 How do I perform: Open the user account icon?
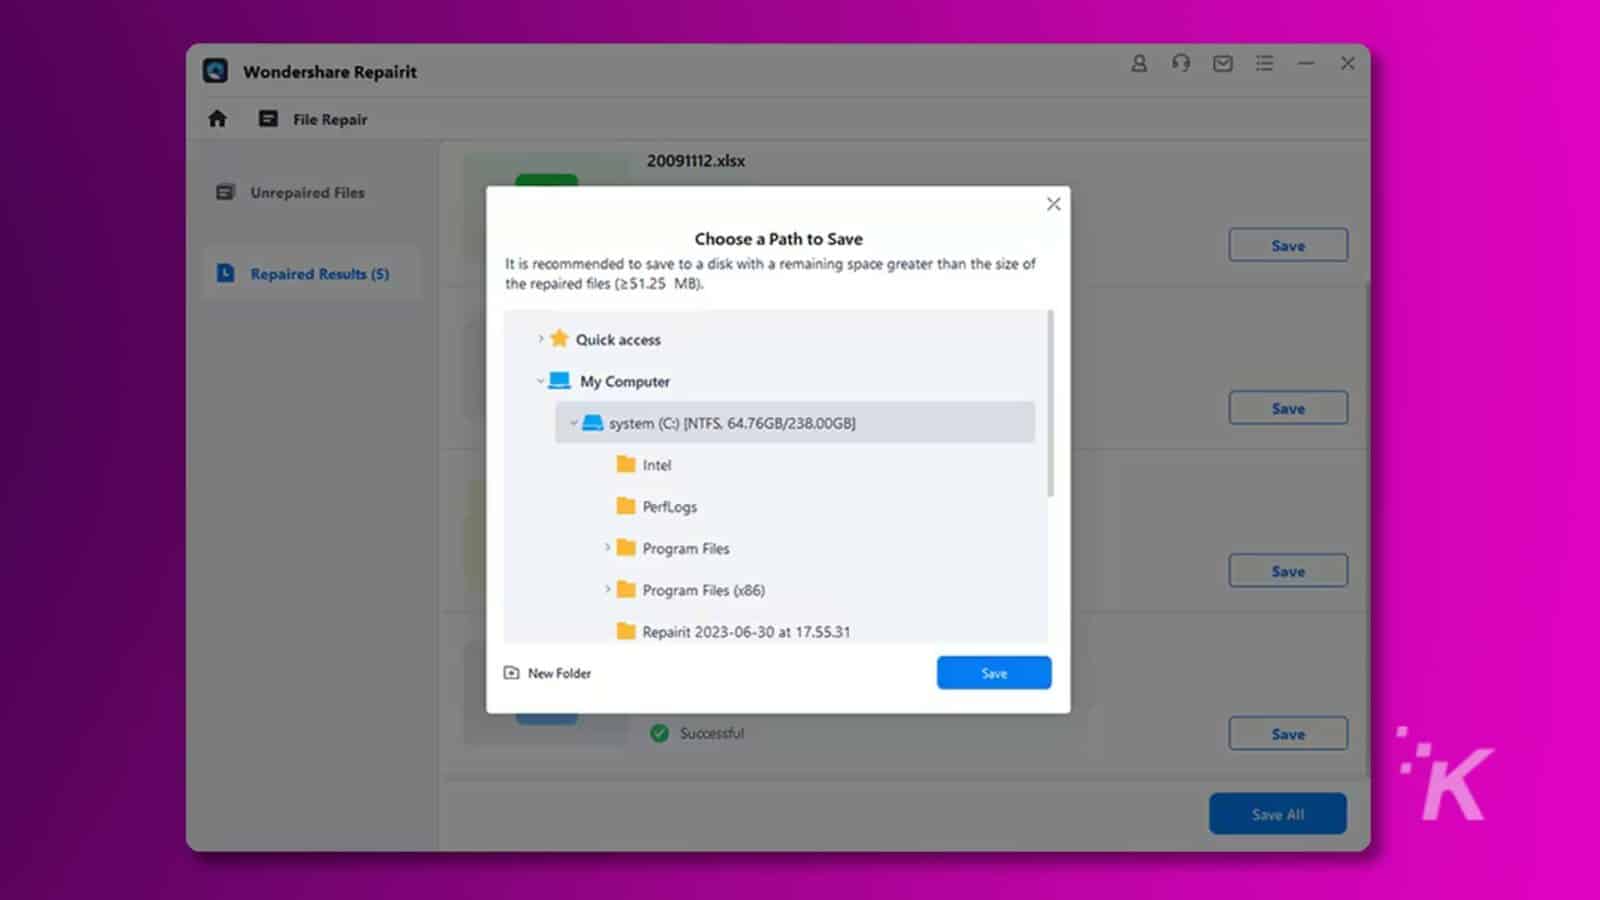1139,63
